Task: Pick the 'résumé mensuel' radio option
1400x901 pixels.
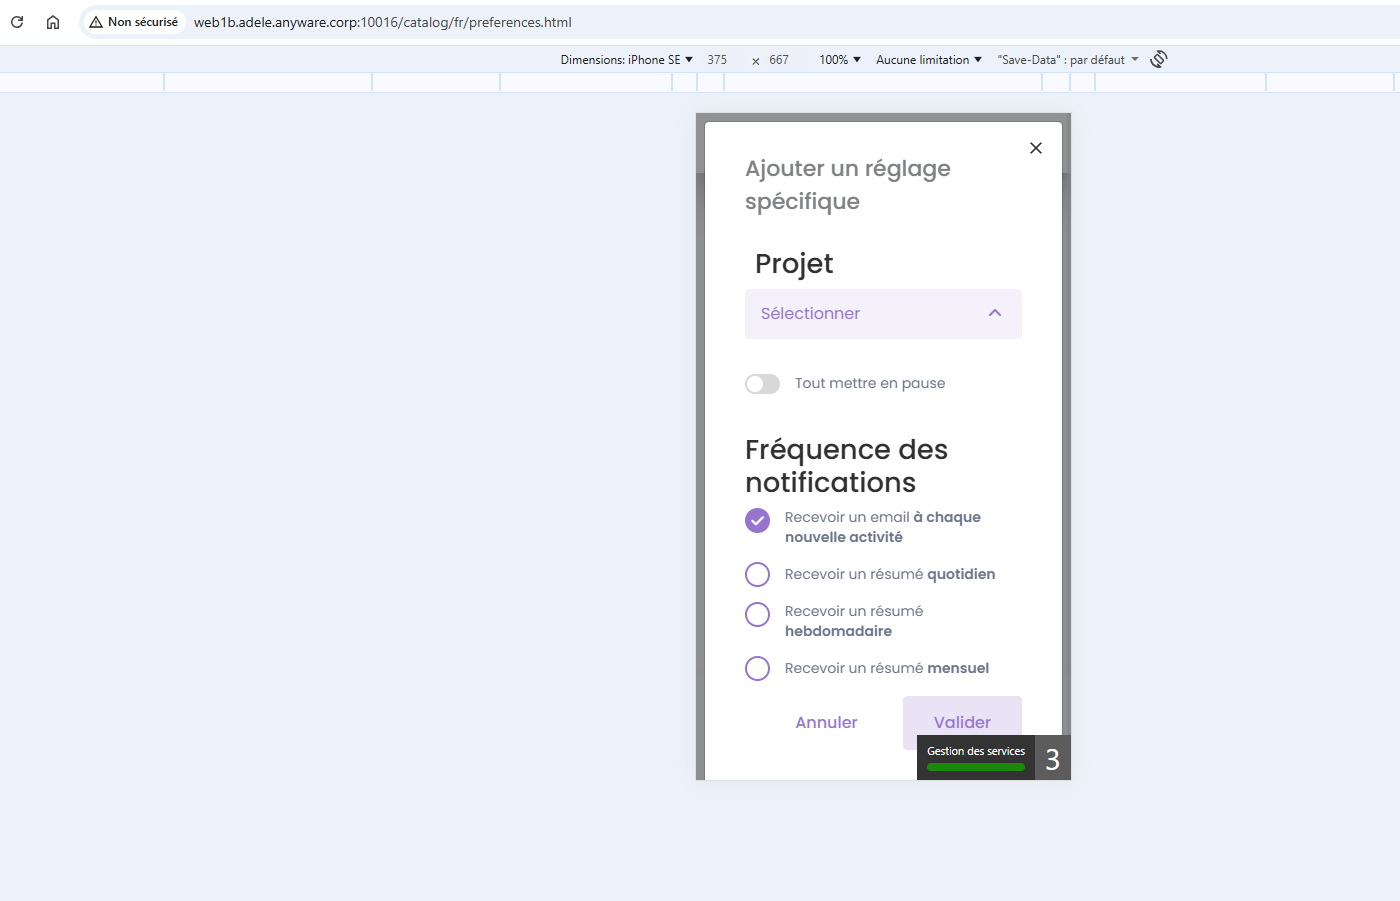Action: pyautogui.click(x=758, y=668)
